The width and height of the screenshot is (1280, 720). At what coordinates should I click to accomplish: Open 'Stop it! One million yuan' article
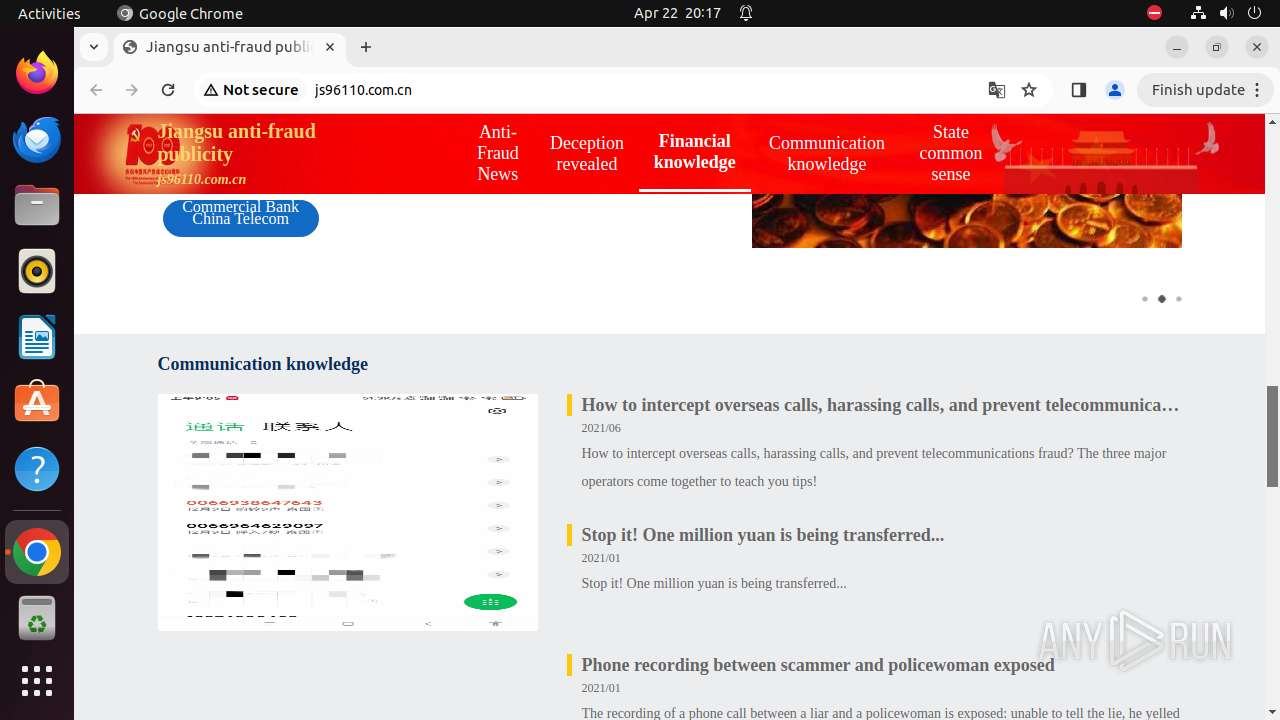click(763, 535)
